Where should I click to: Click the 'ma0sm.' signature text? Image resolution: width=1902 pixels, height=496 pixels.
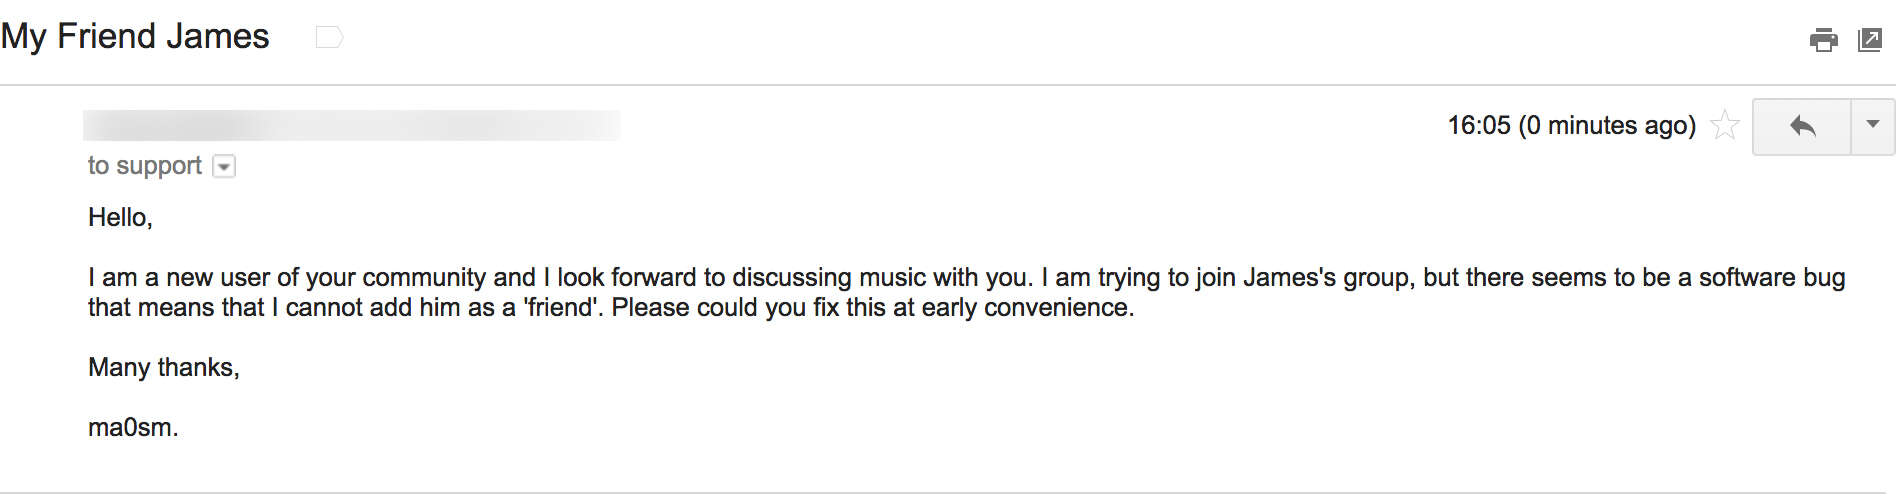[133, 428]
